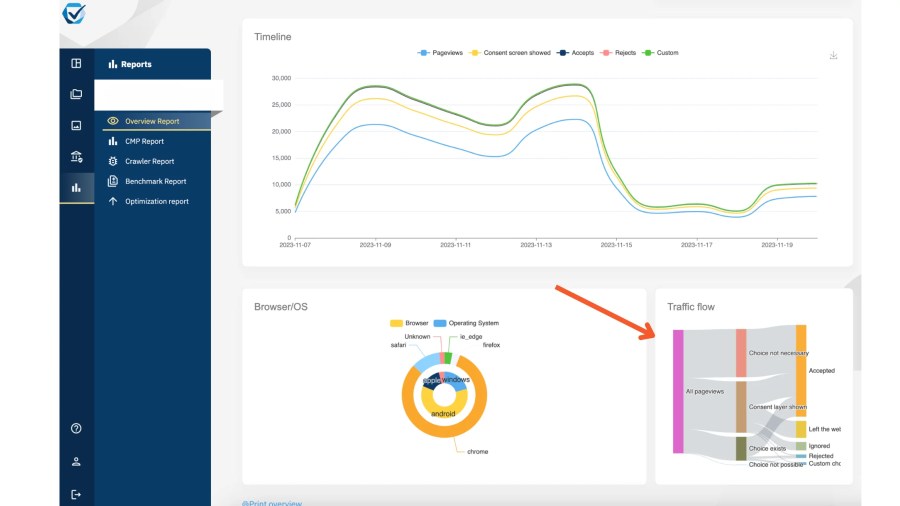900x506 pixels.
Task: Select the bar chart reports icon in sidebar
Action: [76, 188]
